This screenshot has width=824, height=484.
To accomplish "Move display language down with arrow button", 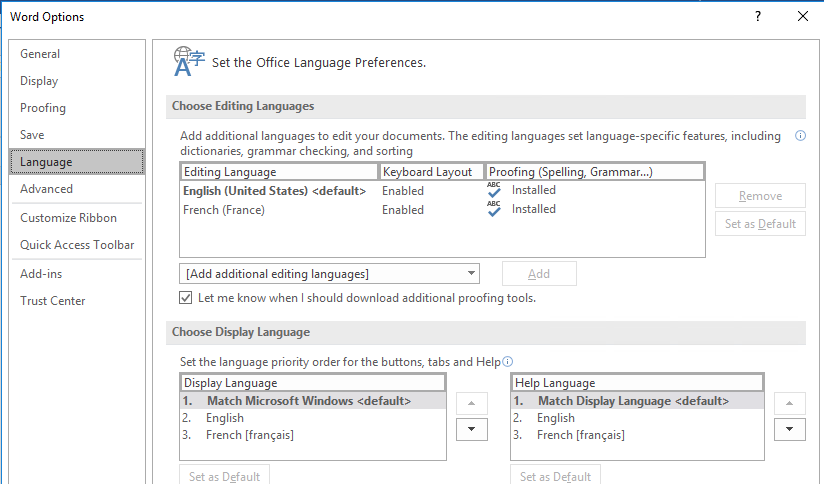I will click(471, 429).
